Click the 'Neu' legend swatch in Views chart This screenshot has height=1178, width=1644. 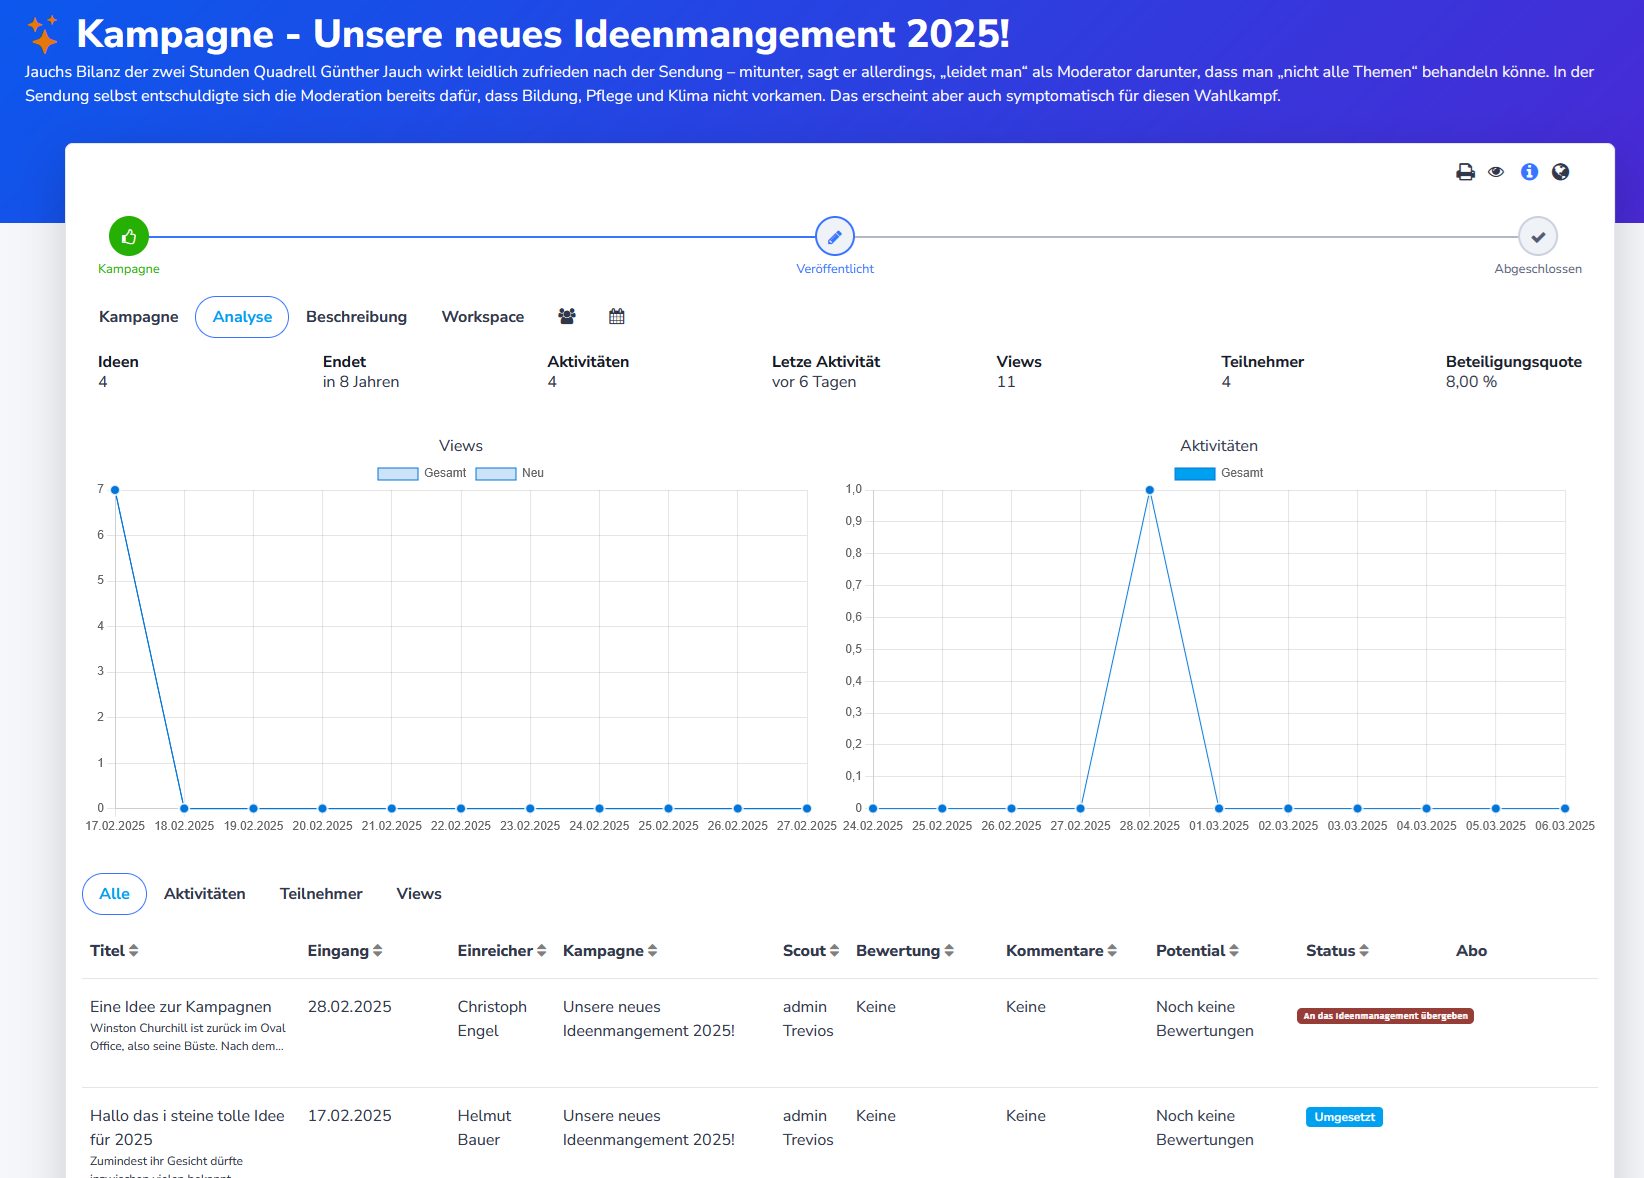pyautogui.click(x=494, y=472)
